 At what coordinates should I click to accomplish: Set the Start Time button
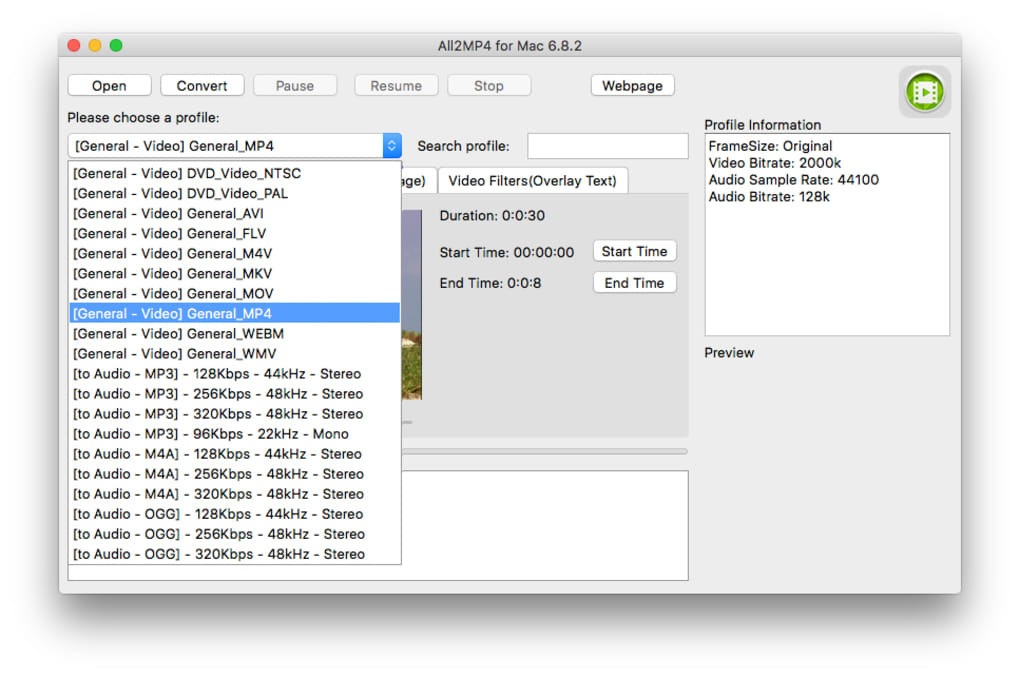pos(634,251)
